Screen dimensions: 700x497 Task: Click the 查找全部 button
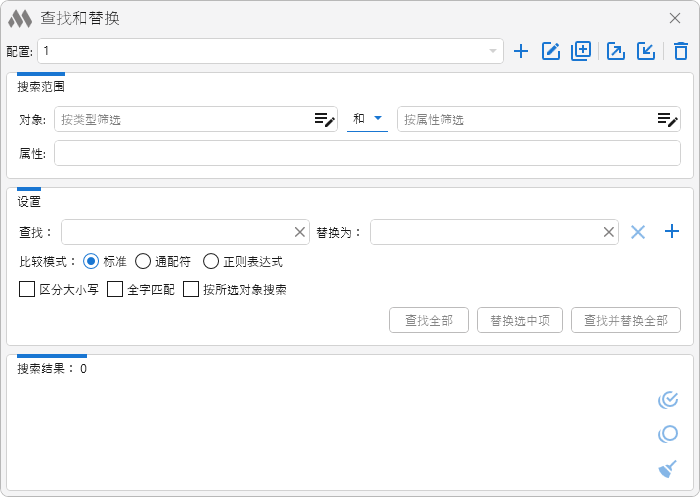point(429,320)
